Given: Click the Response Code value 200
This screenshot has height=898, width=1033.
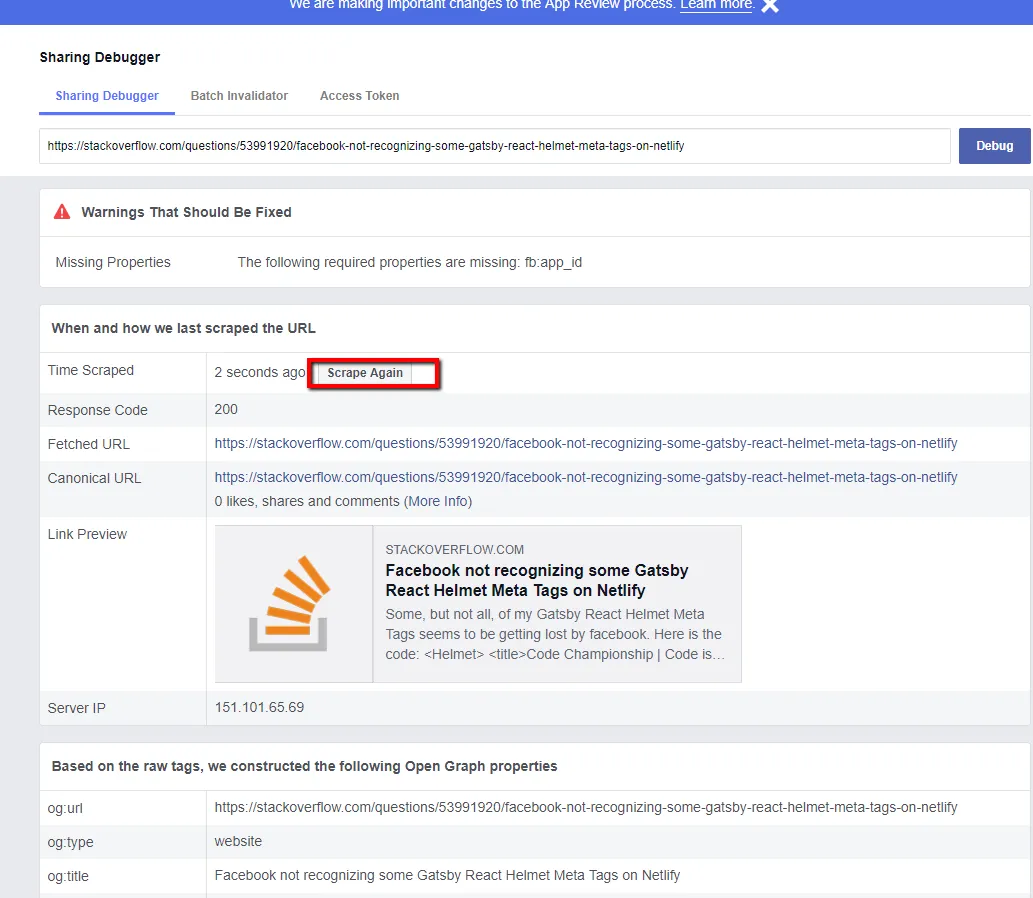Looking at the screenshot, I should pos(226,409).
